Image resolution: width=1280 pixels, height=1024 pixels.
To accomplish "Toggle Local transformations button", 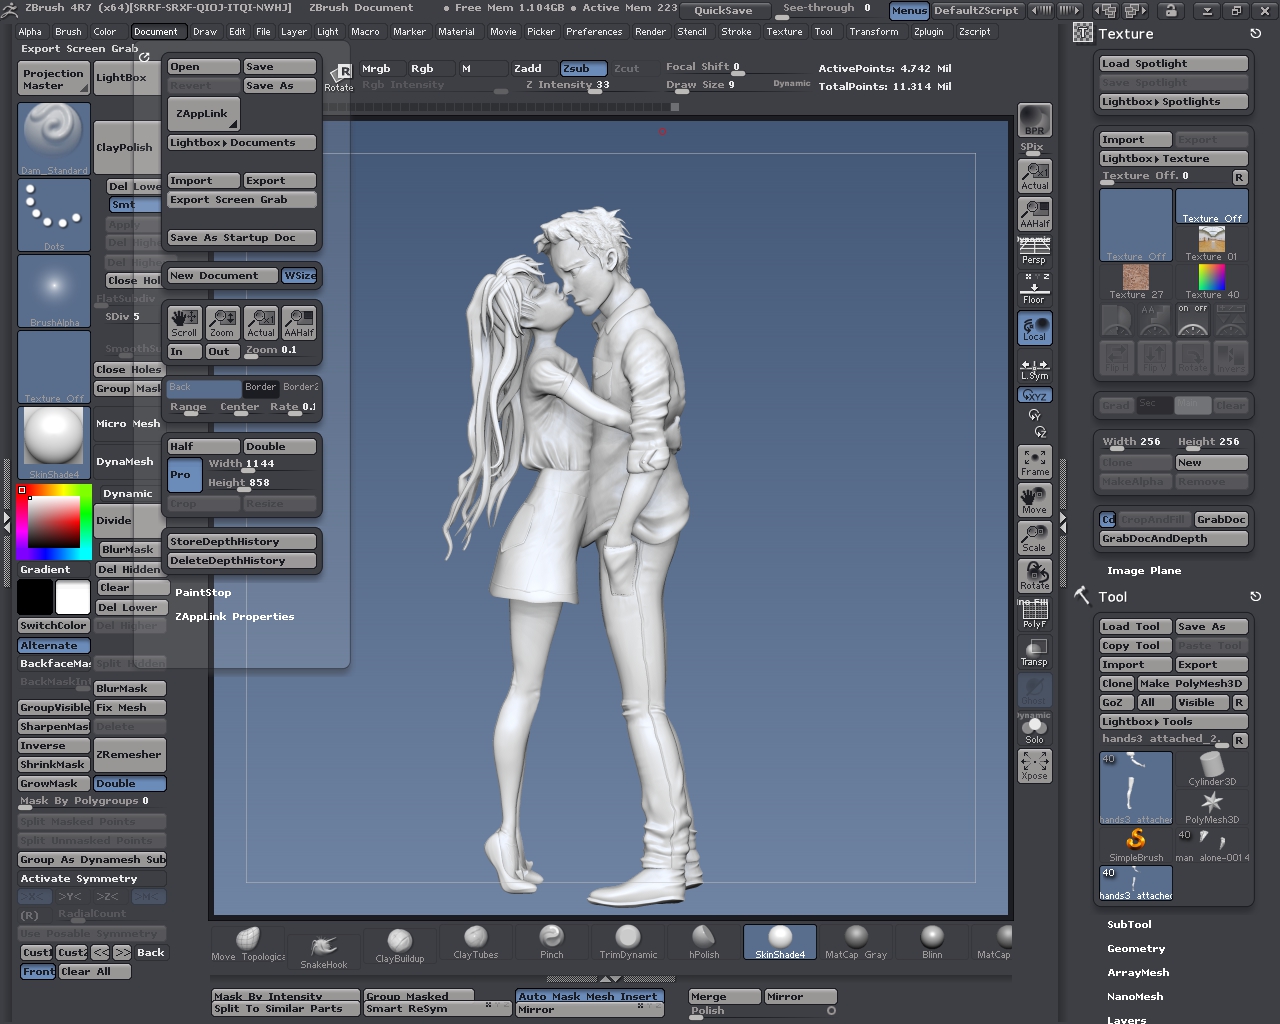I will tap(1034, 328).
